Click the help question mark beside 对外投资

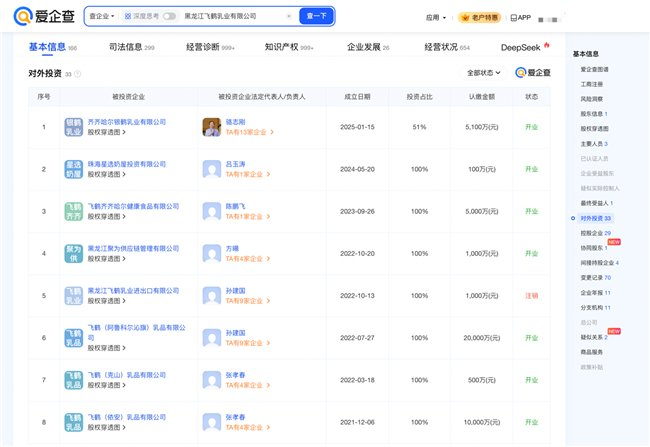(78, 74)
